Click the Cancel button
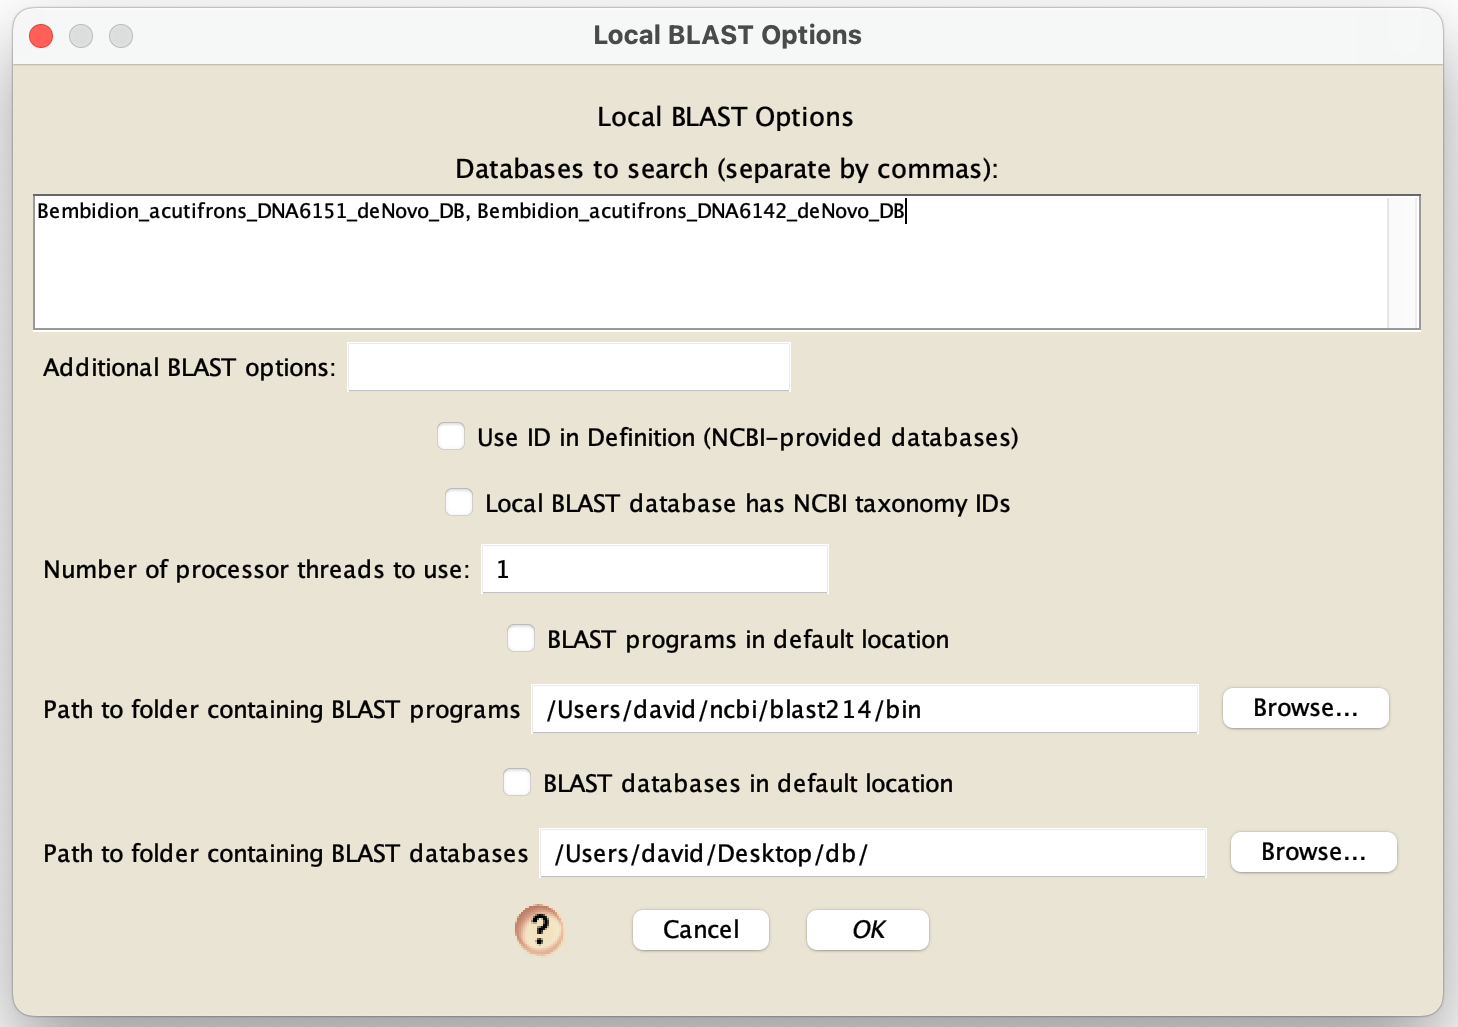1458x1027 pixels. 701,930
